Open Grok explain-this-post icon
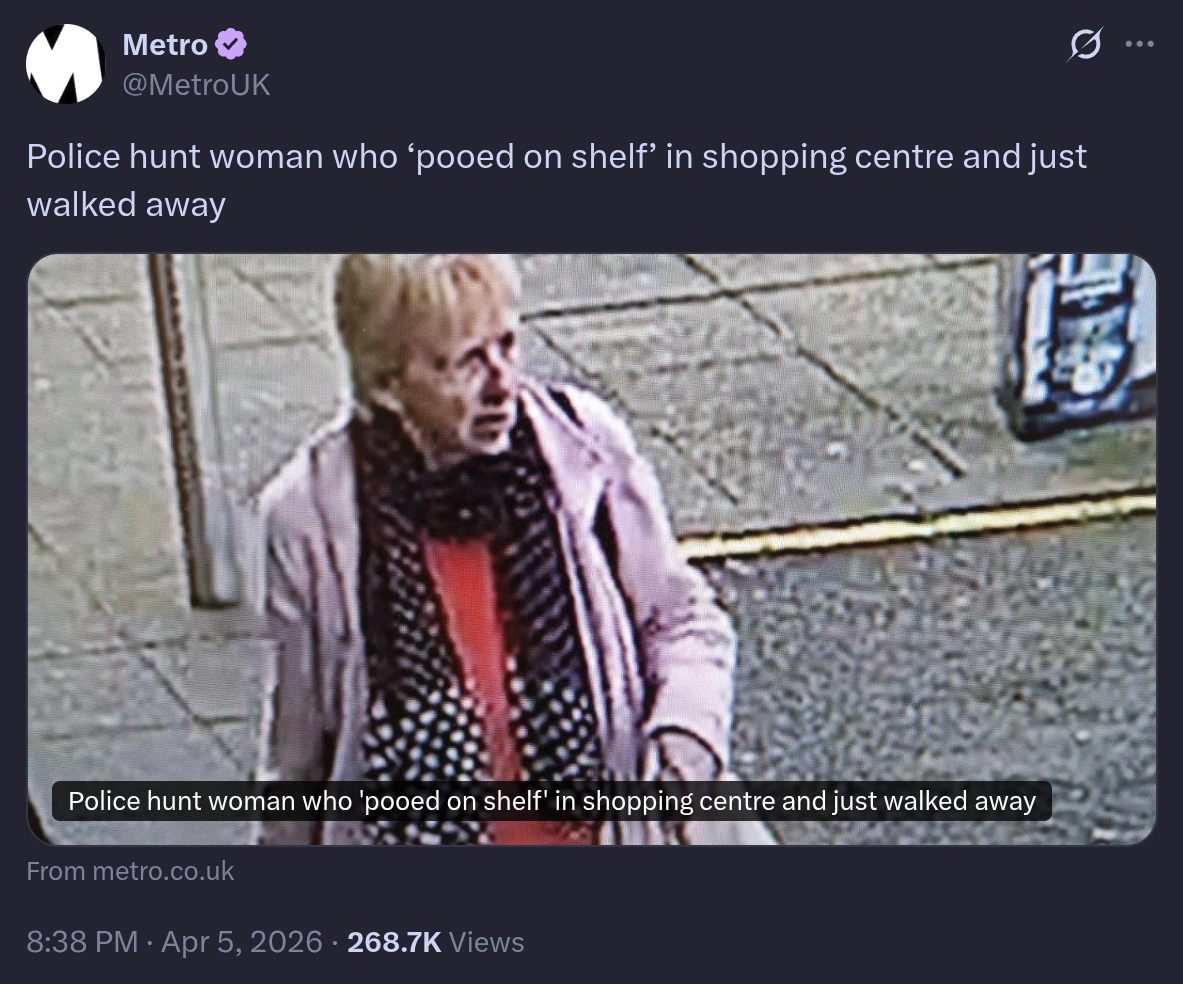The image size is (1183, 984). 1085,45
